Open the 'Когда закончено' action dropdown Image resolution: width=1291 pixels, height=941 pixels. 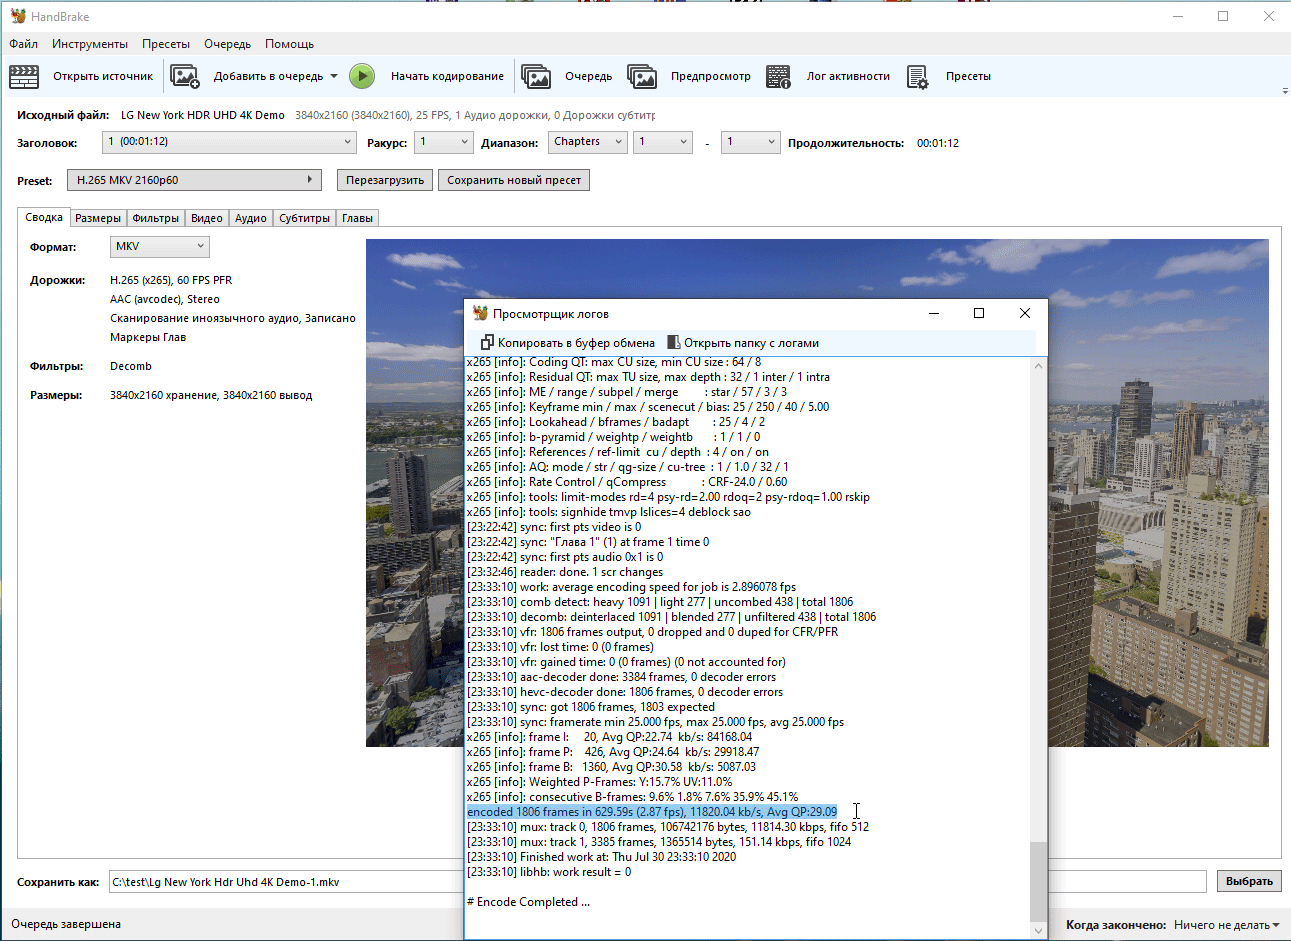pos(1226,925)
